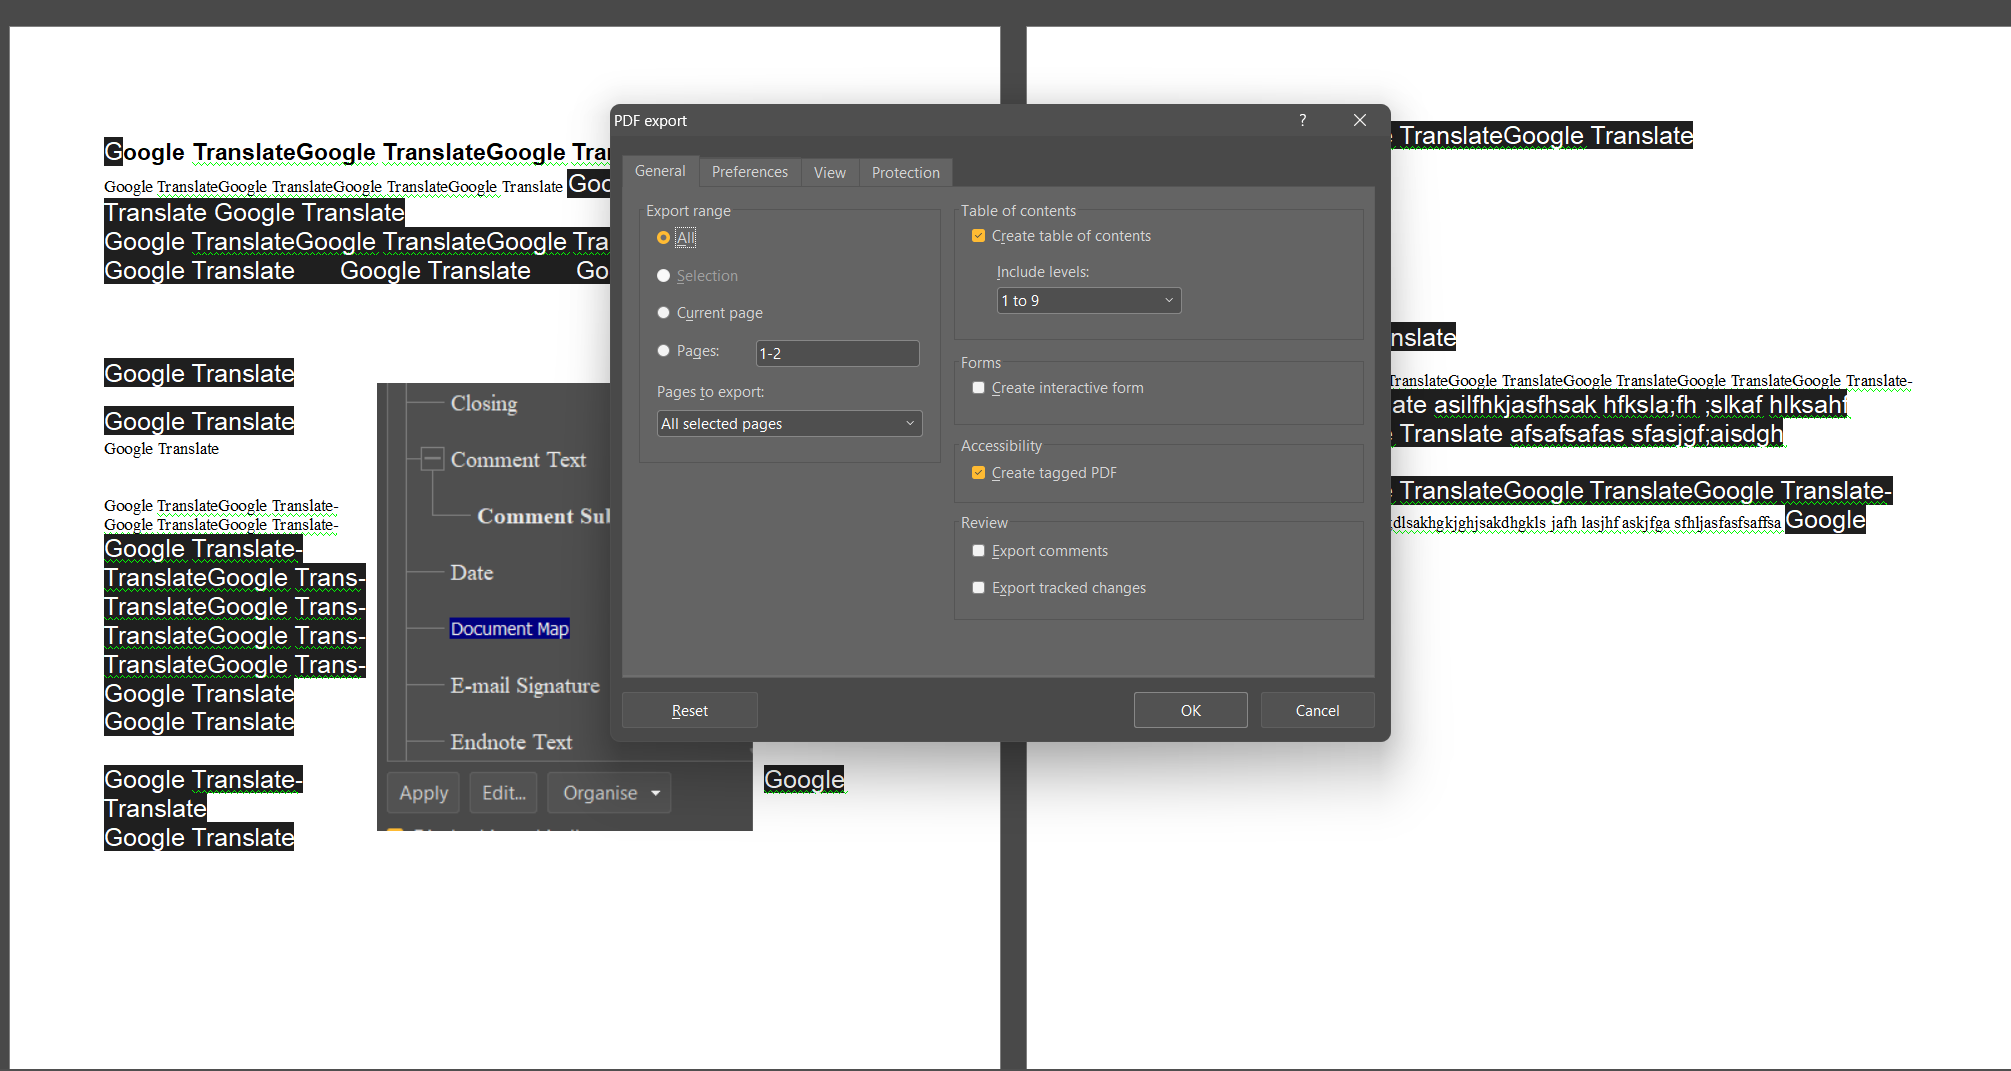Screen dimensions: 2011x1071
Task: Click the help question mark in PDF export
Action: pyautogui.click(x=1302, y=120)
